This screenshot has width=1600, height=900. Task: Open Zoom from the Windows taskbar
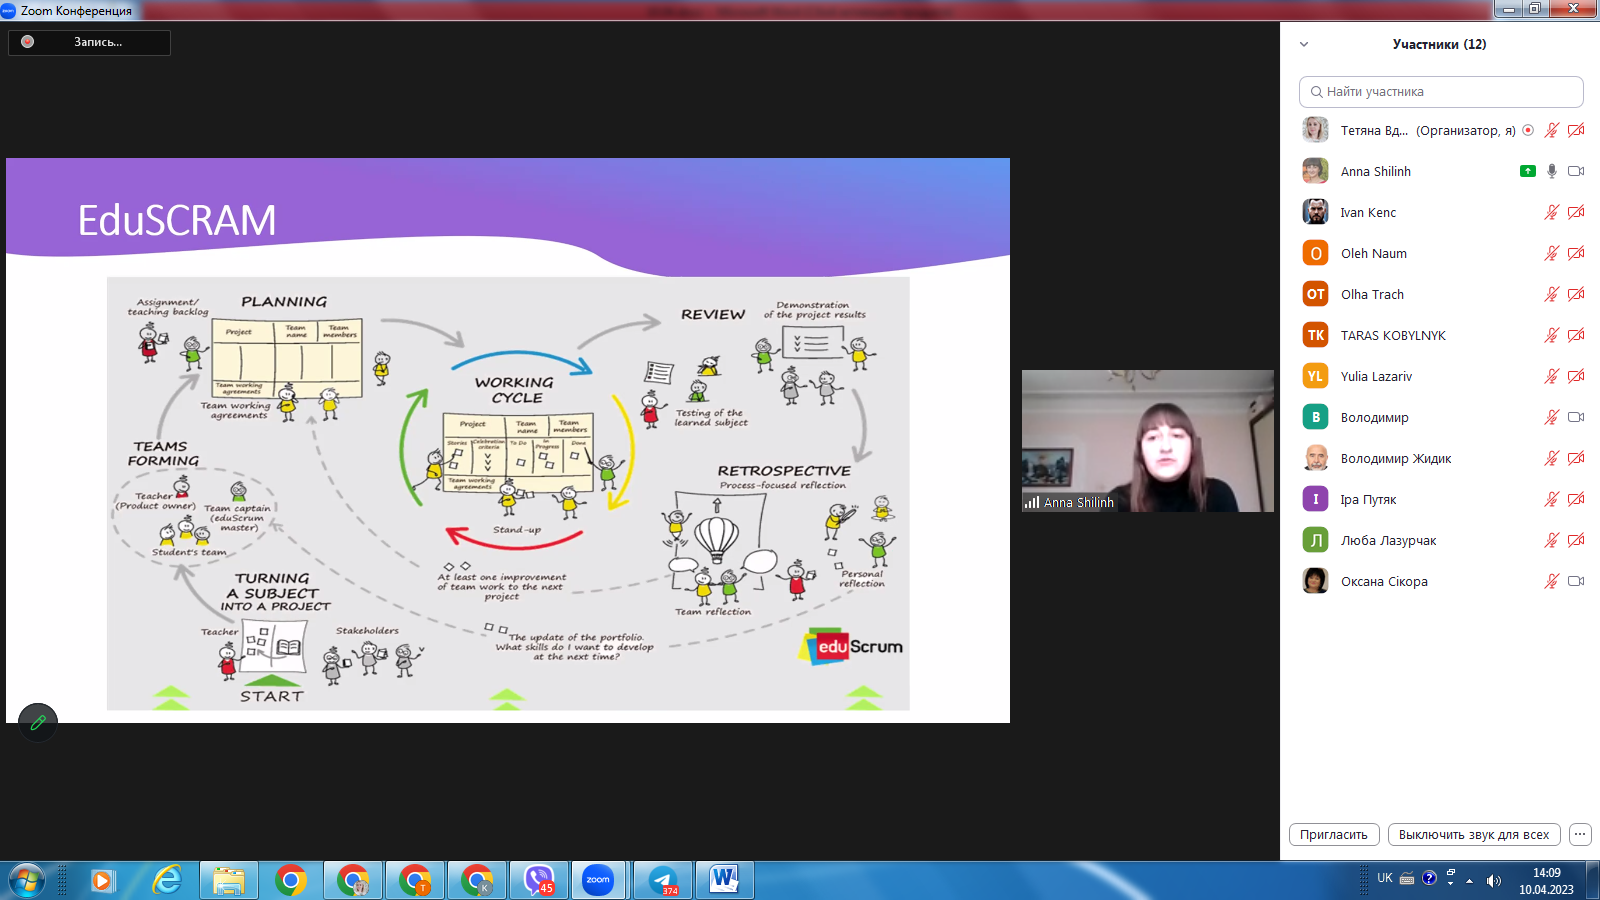click(x=598, y=880)
